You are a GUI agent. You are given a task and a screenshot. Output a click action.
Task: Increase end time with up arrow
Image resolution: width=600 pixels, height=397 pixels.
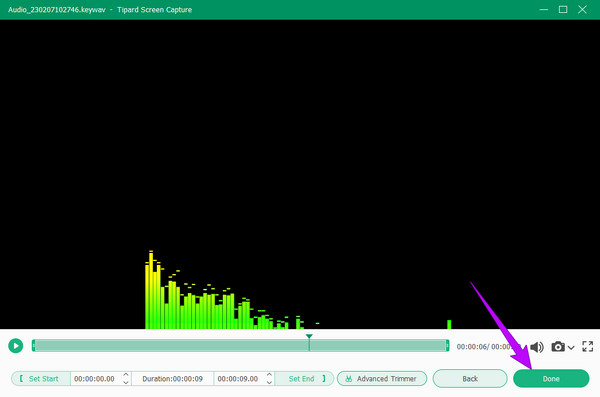pos(269,374)
